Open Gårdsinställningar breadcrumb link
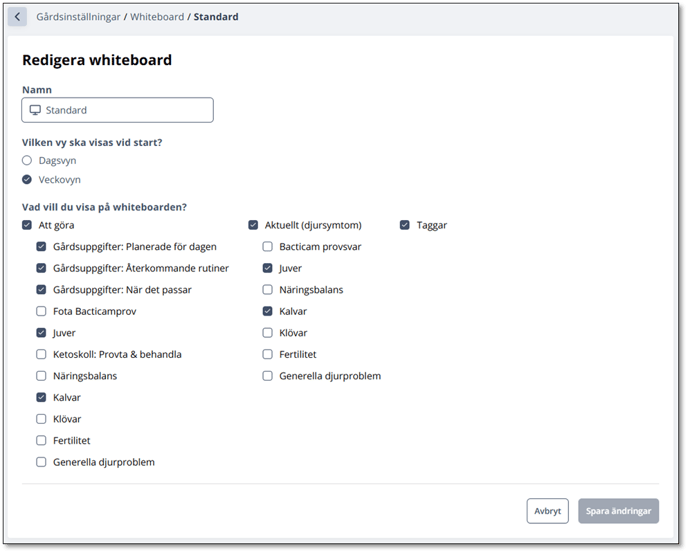Image resolution: width=688 pixels, height=553 pixels. click(78, 17)
